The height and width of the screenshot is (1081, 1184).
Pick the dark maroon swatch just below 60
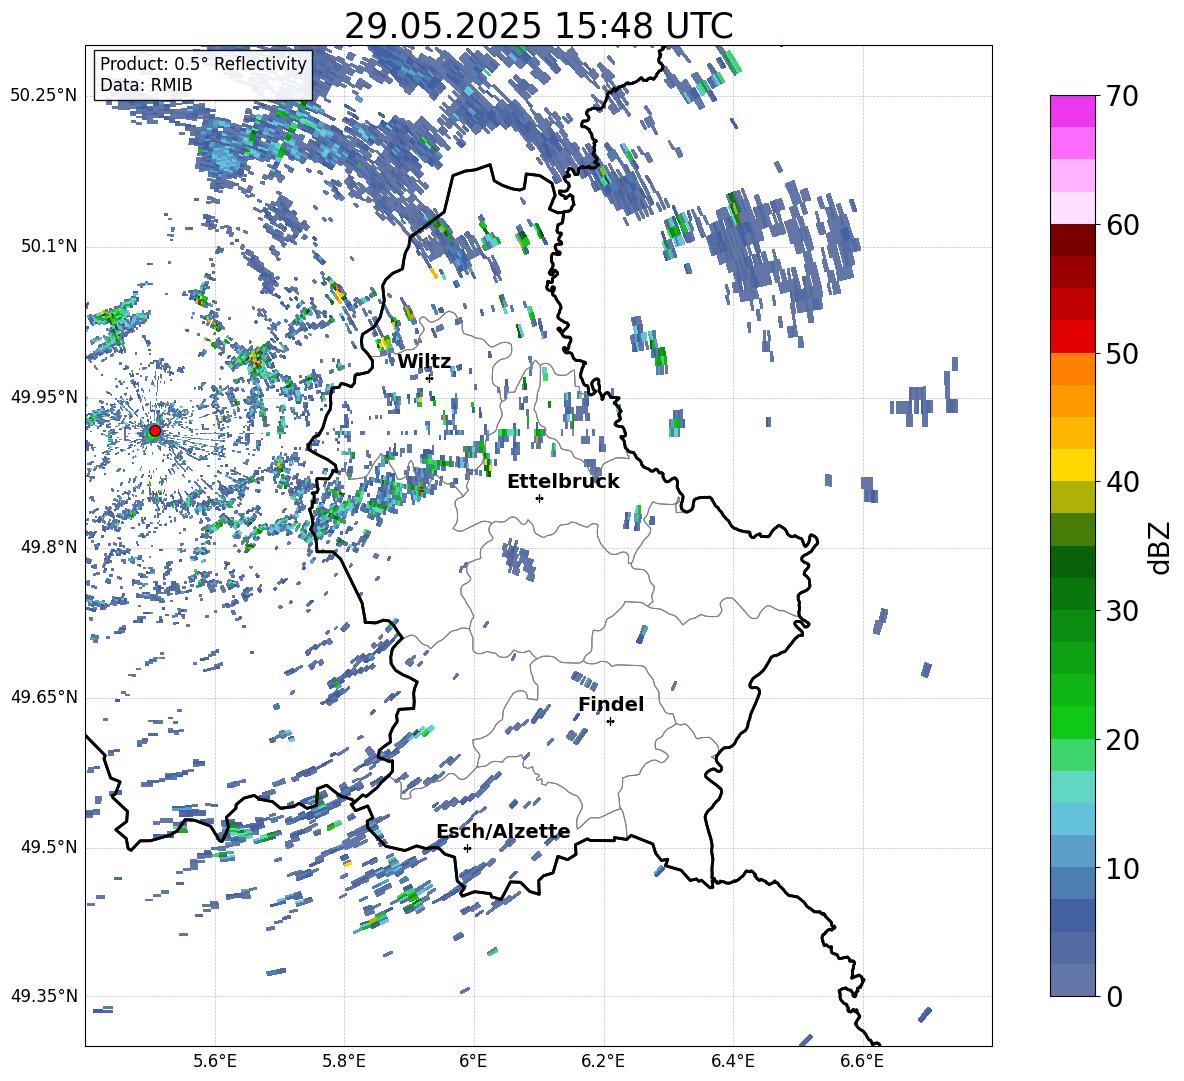[x=1073, y=241]
